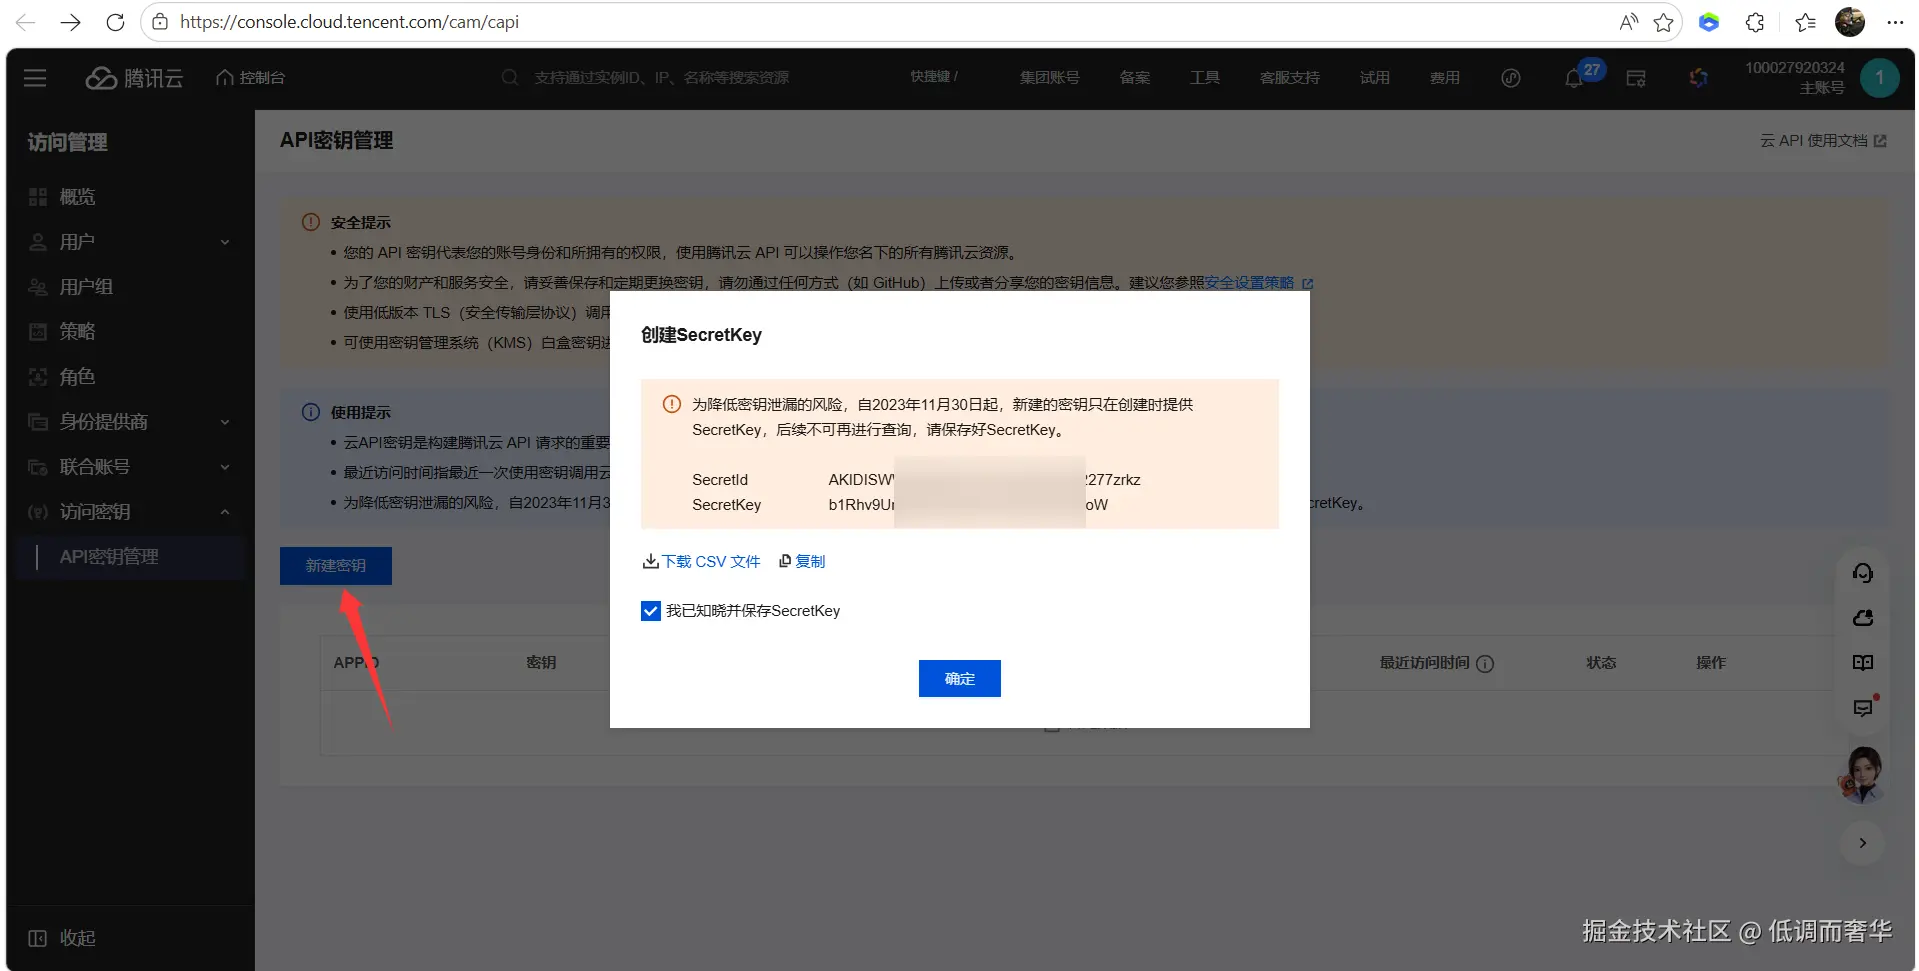Open the 工具 top menu
Screen dimensions: 1919x971
click(1204, 78)
